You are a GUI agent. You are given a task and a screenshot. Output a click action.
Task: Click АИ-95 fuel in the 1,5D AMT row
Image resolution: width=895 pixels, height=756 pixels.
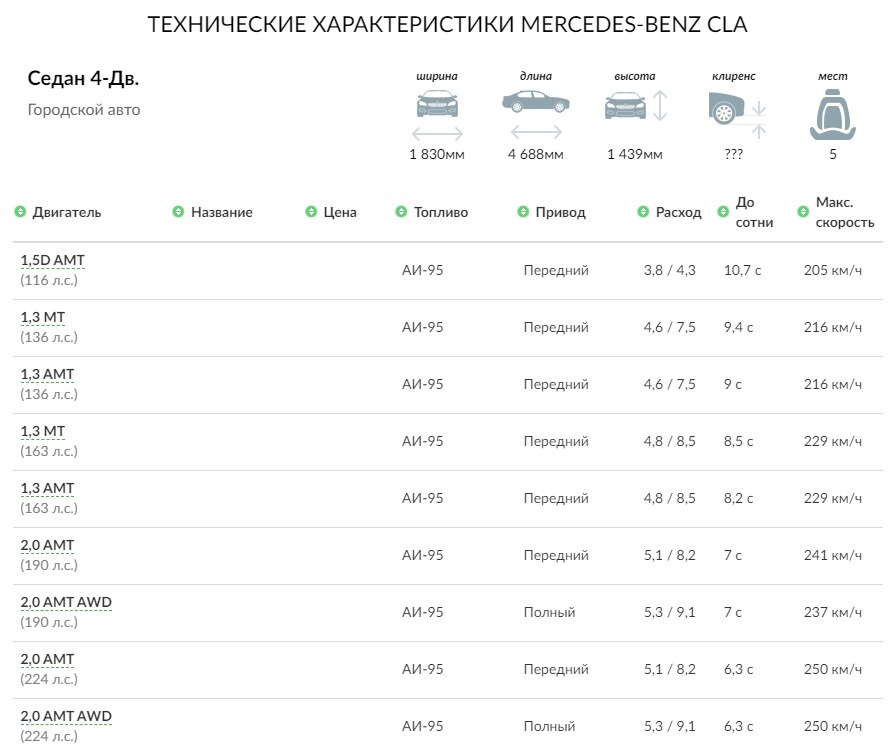pos(422,270)
